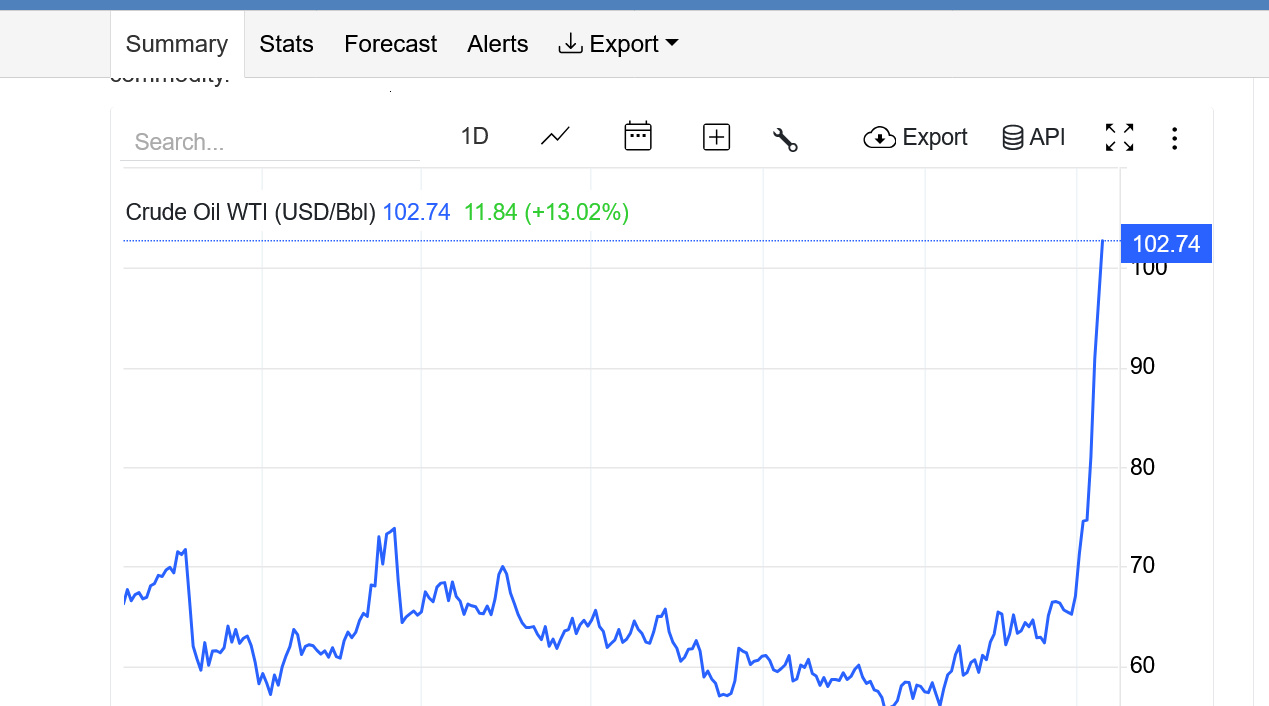Select the 1D timeframe button
This screenshot has width=1269, height=706.
click(x=474, y=136)
